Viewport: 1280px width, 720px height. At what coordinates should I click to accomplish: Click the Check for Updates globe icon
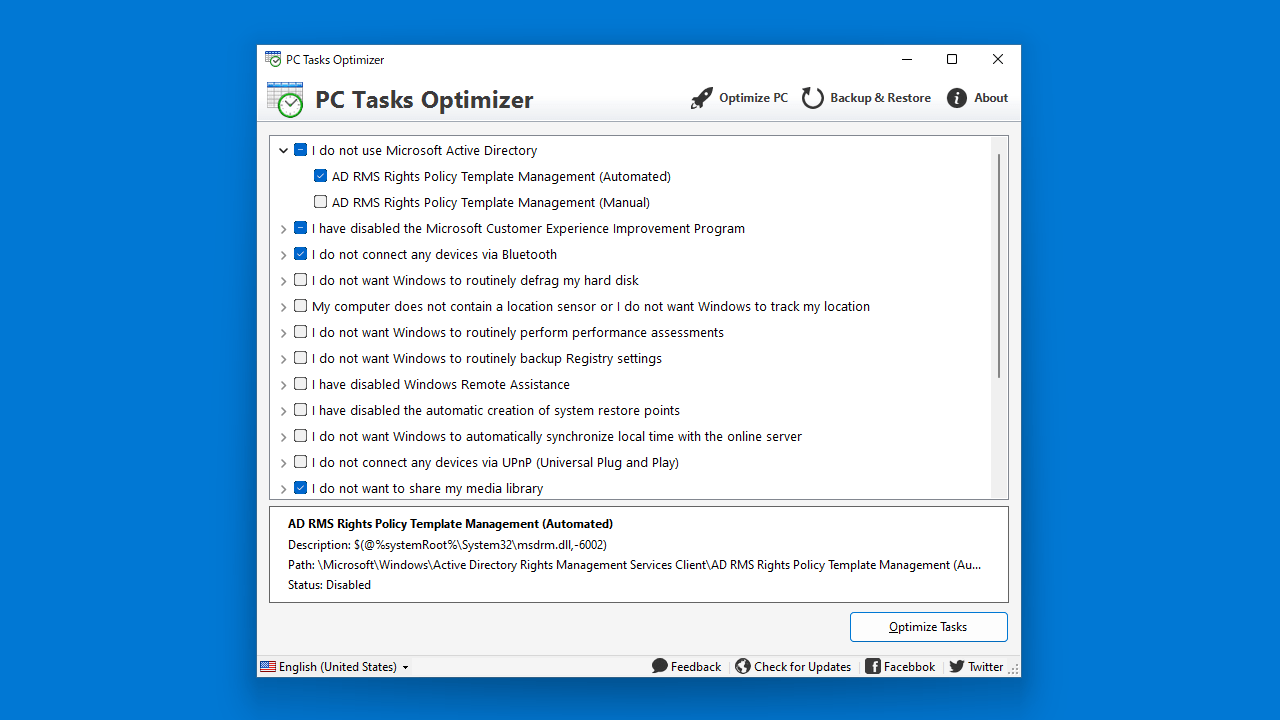[743, 666]
